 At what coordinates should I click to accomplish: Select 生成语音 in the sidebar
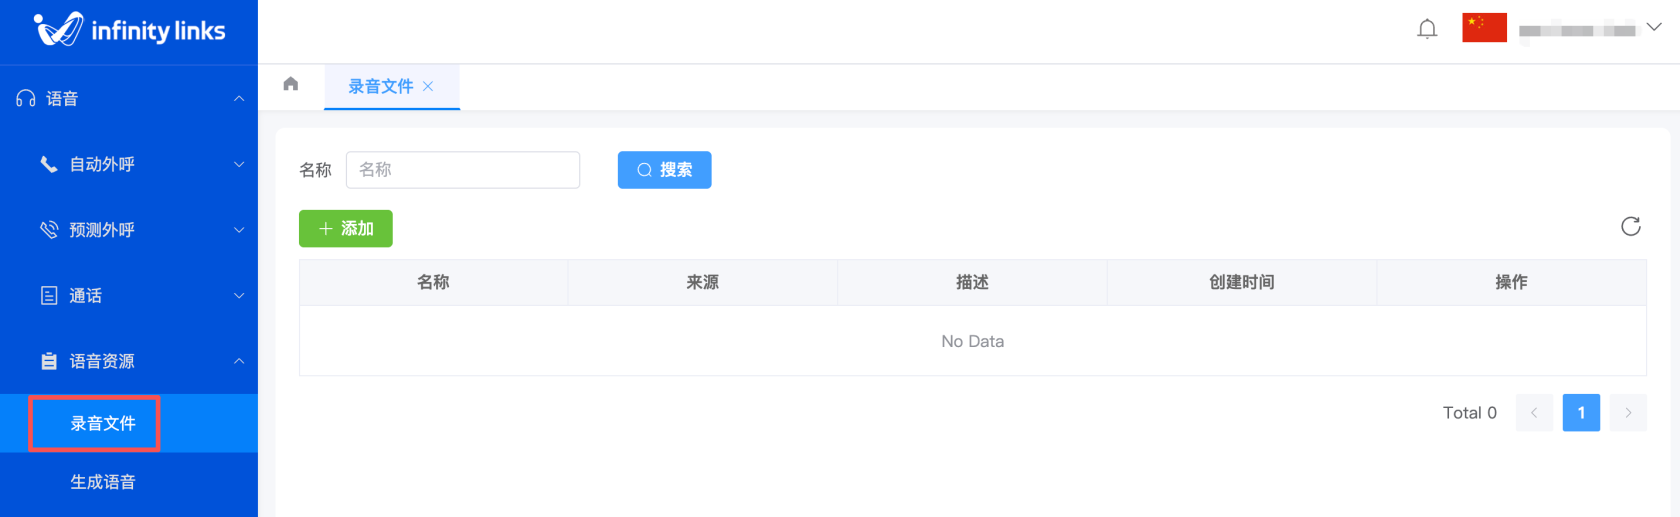[x=103, y=482]
